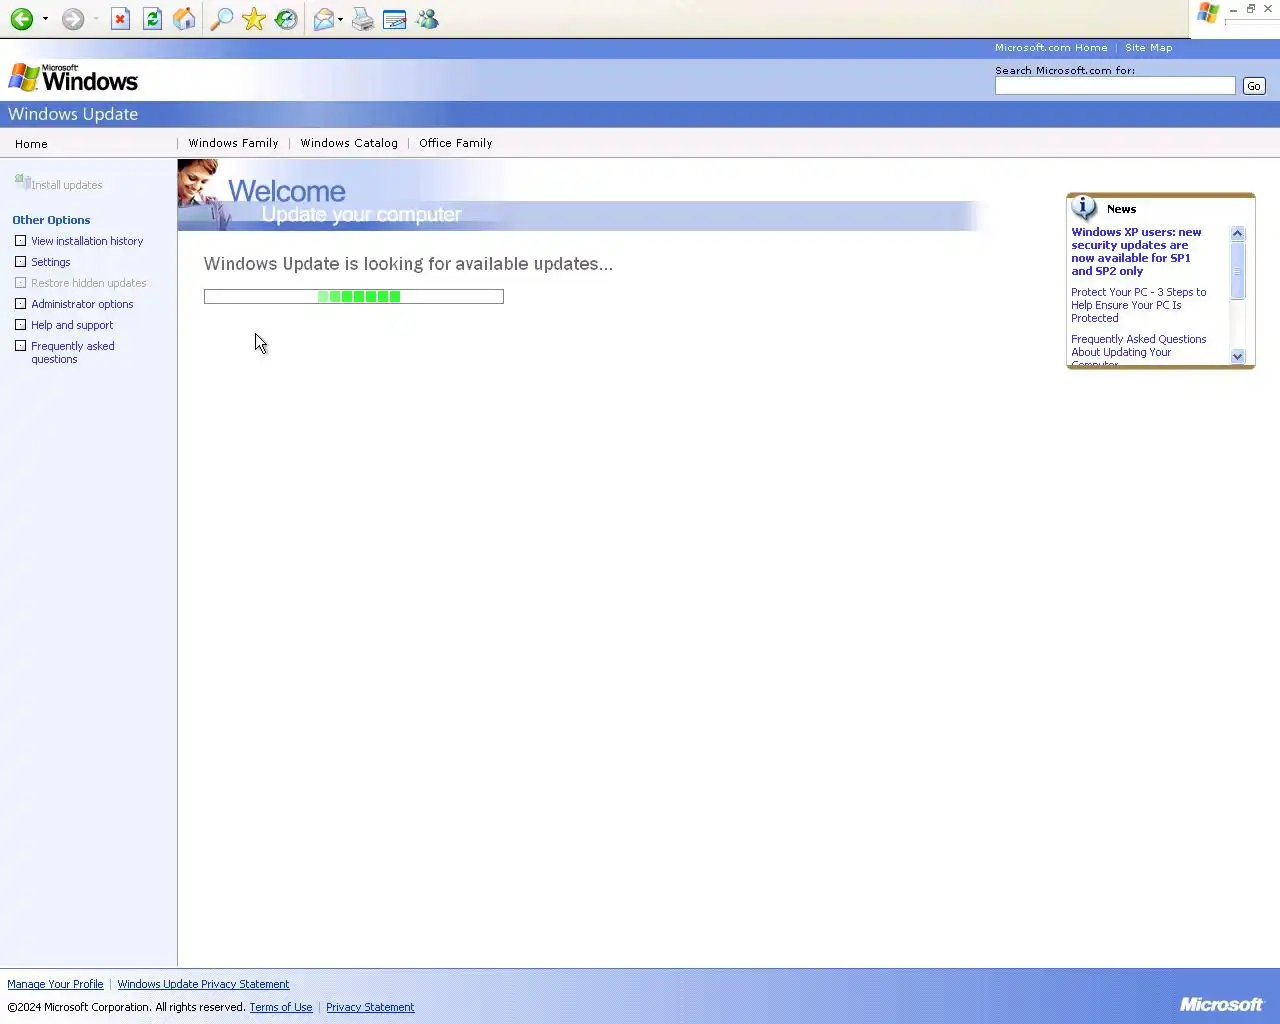Open the Settings link in the sidebar

(51, 262)
